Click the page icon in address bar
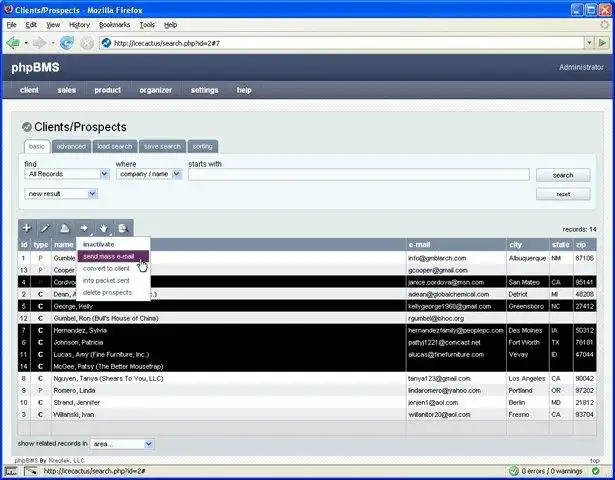 [x=106, y=43]
